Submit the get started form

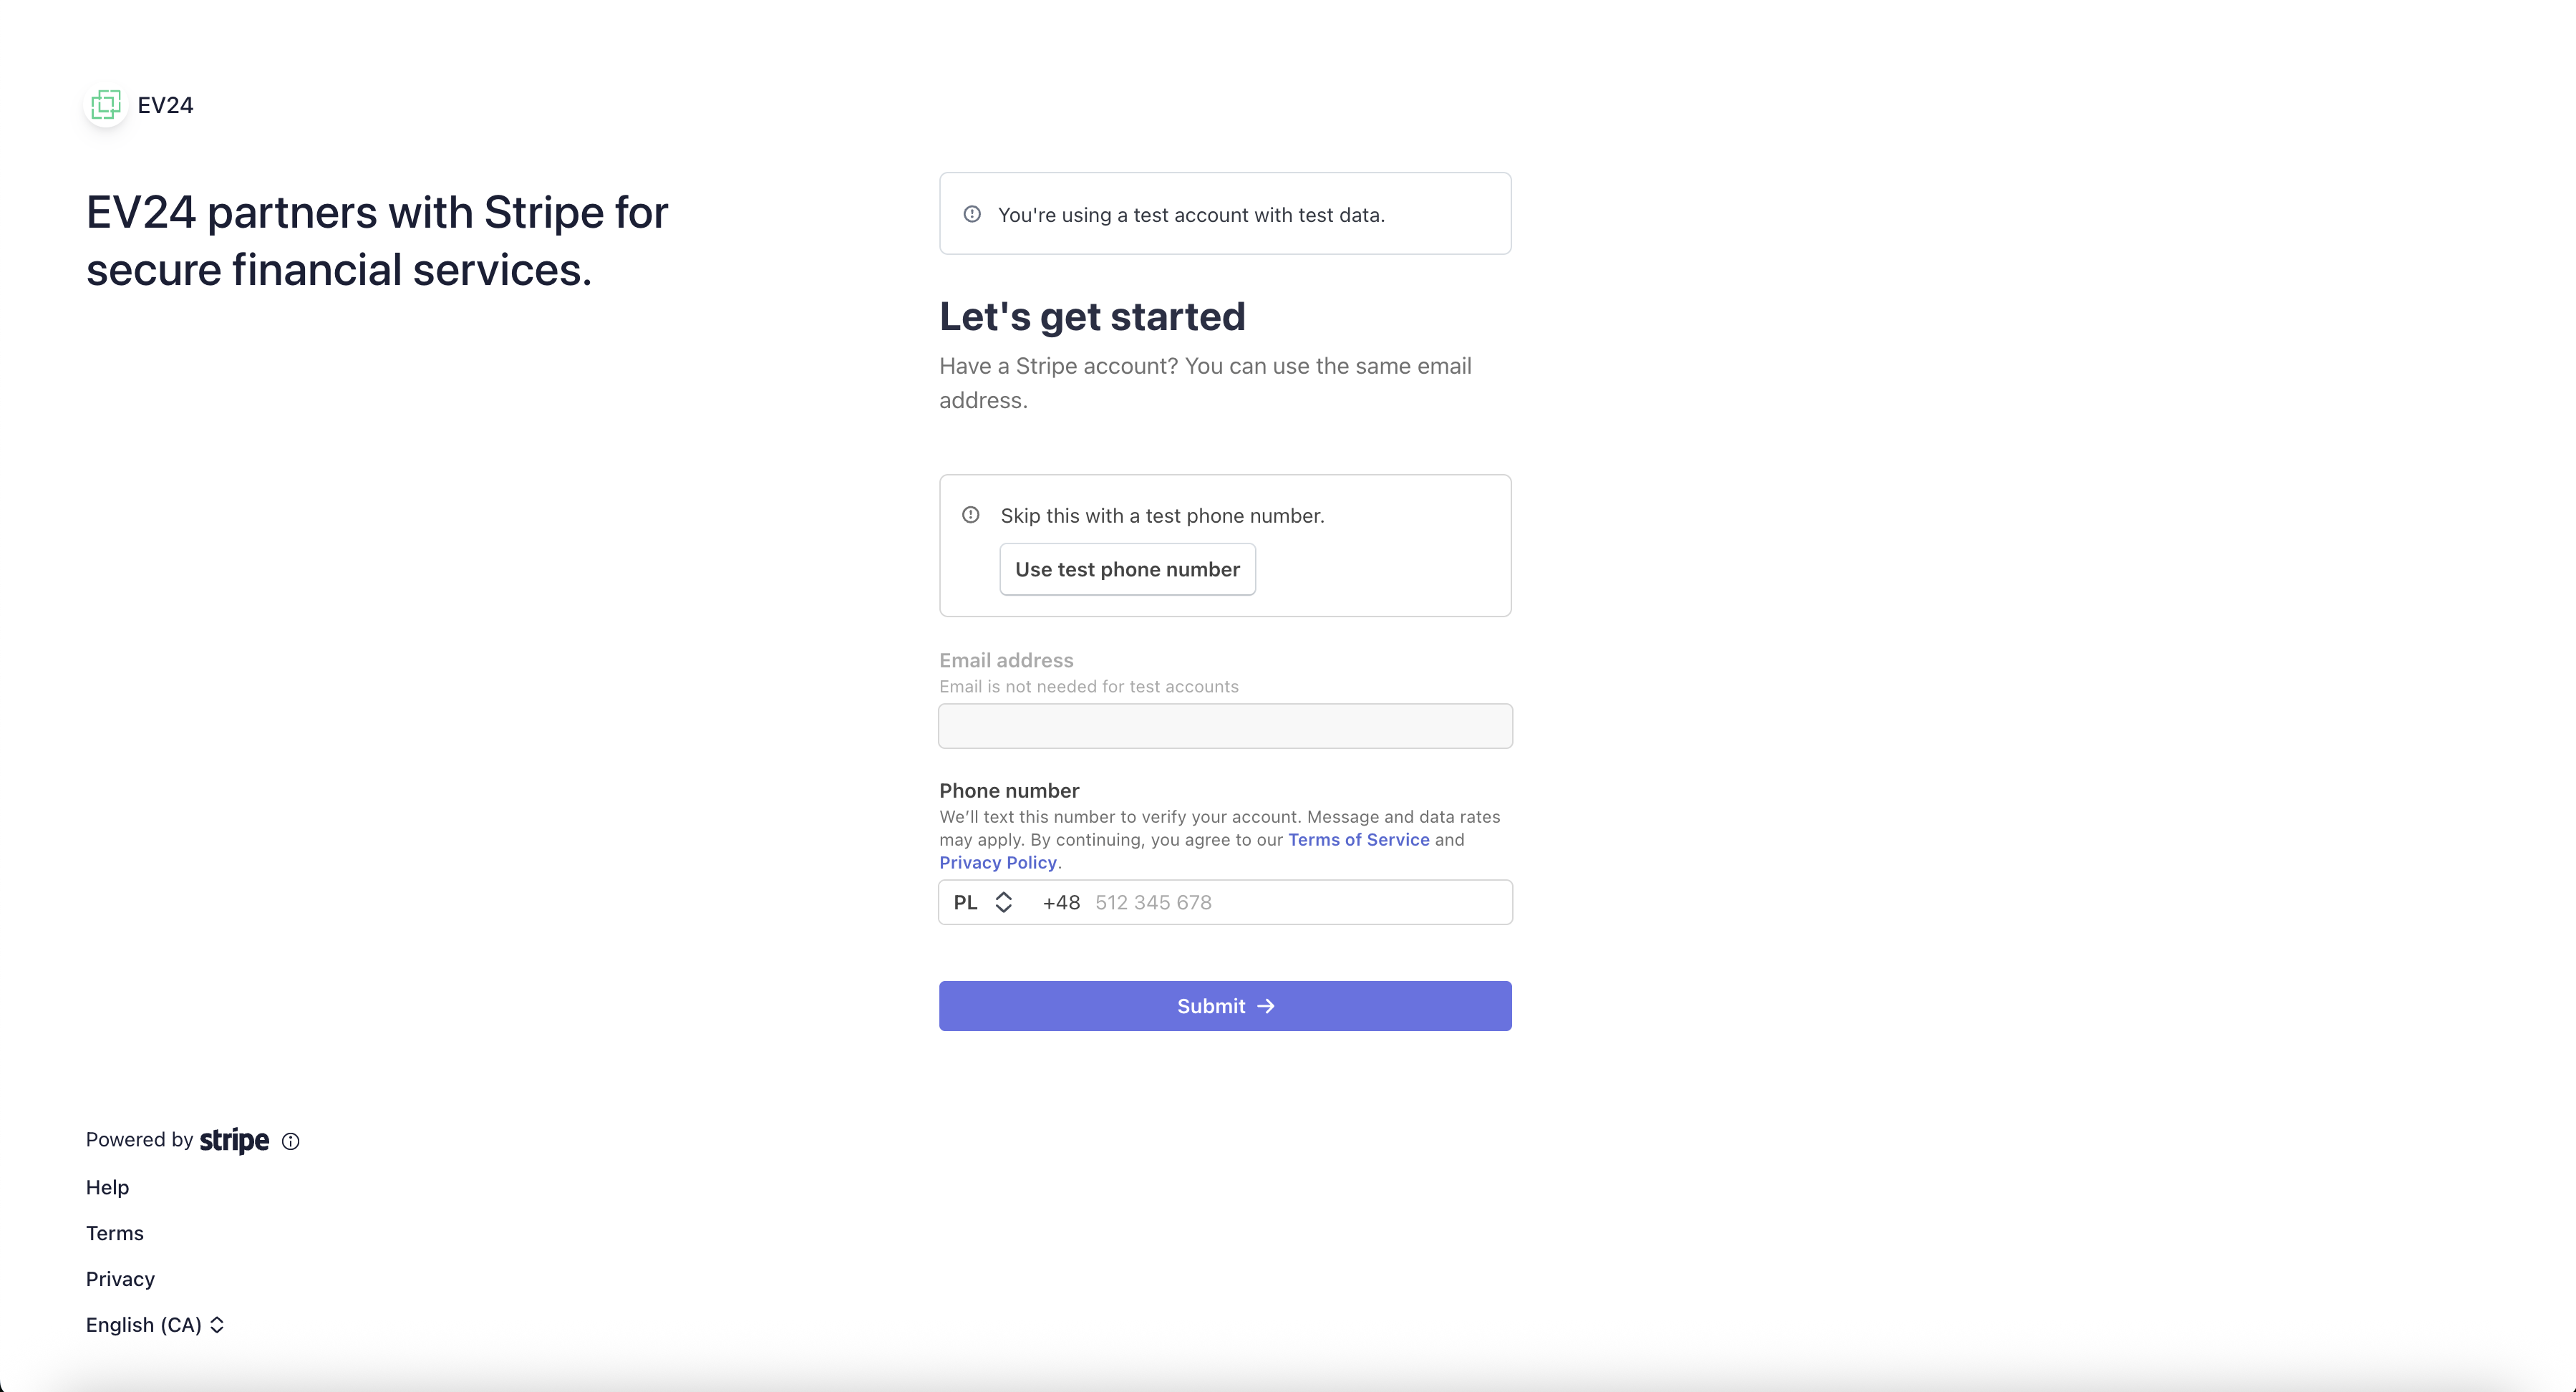click(x=1224, y=1006)
